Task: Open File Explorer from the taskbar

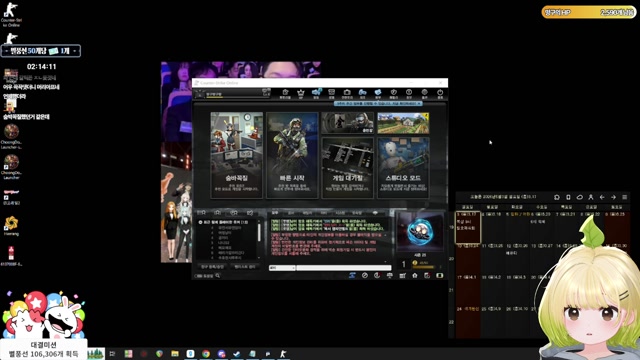Action: pos(175,353)
